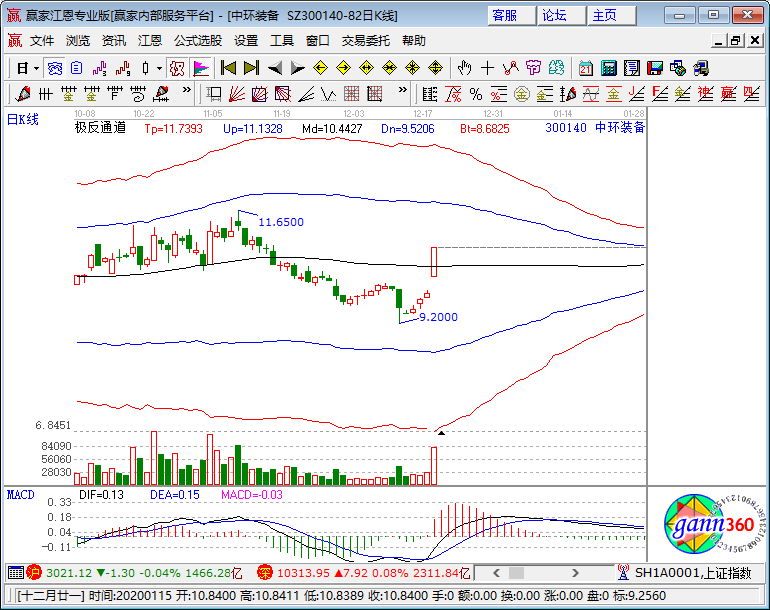Open the candlestick chart type dropdown arrow
The image size is (770, 610).
160,68
